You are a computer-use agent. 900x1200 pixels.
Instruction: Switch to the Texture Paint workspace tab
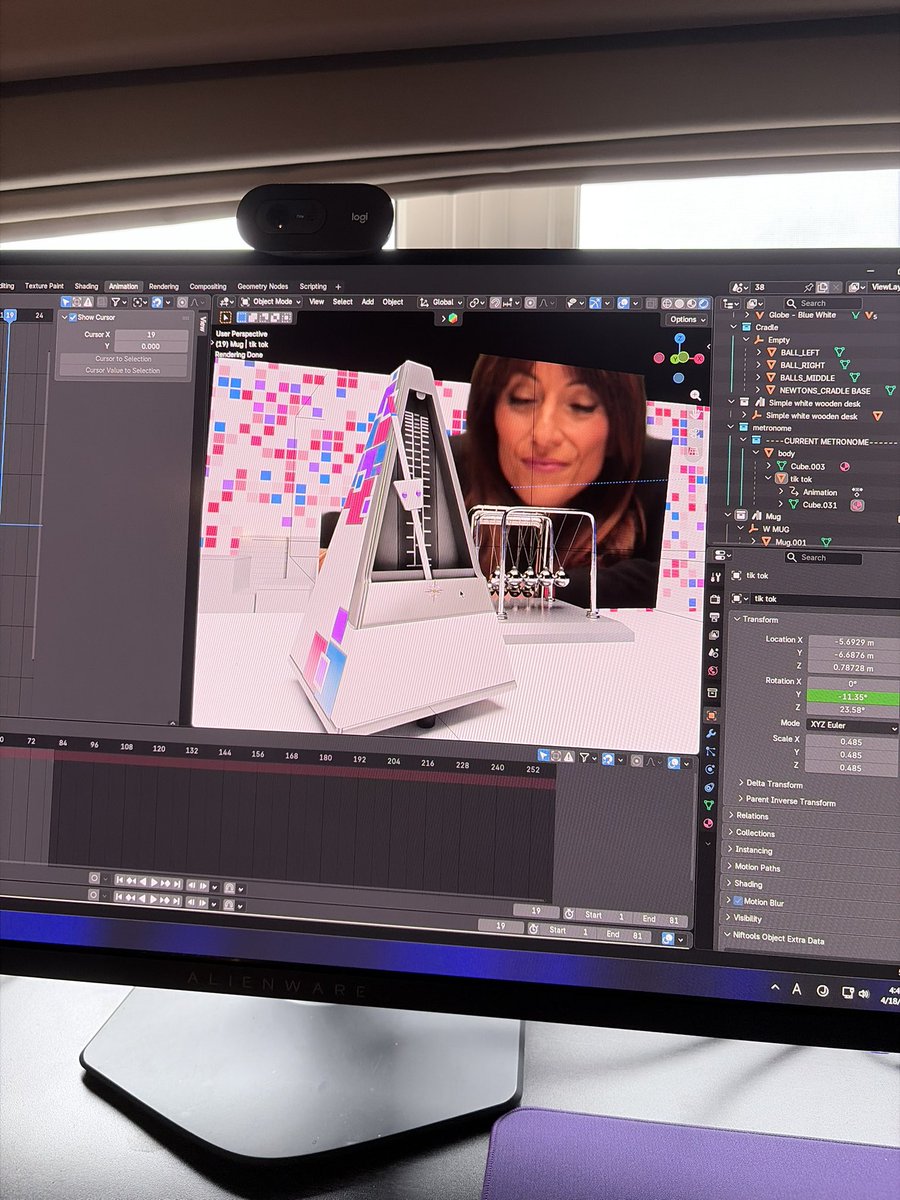(44, 286)
